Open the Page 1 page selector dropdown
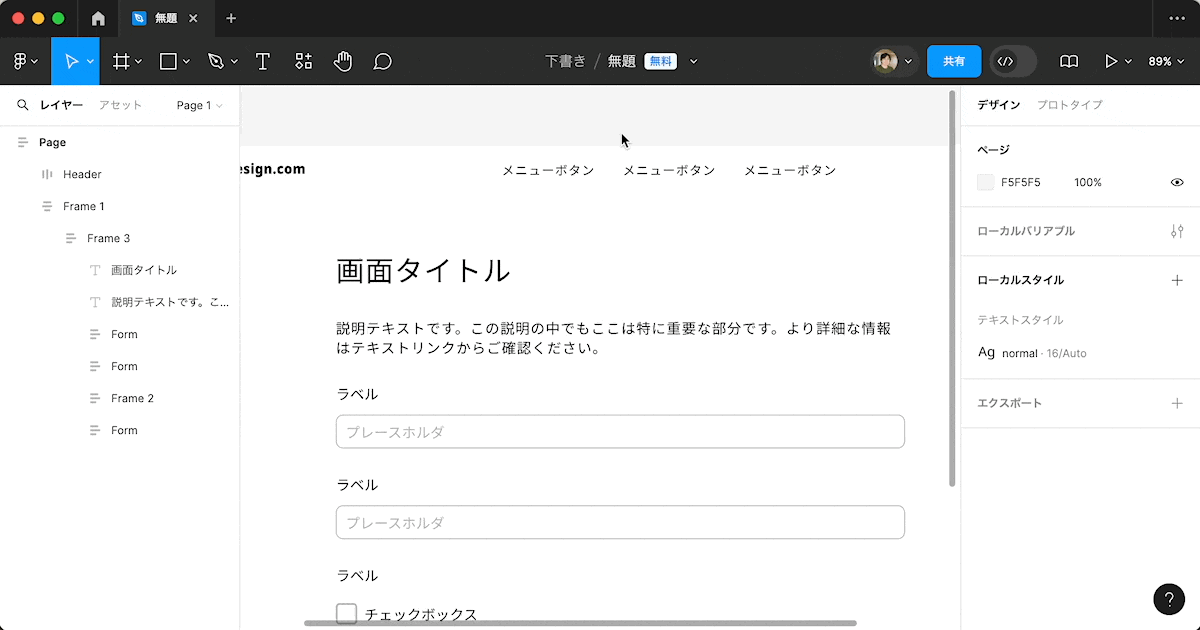The height and width of the screenshot is (630, 1200). click(x=198, y=104)
